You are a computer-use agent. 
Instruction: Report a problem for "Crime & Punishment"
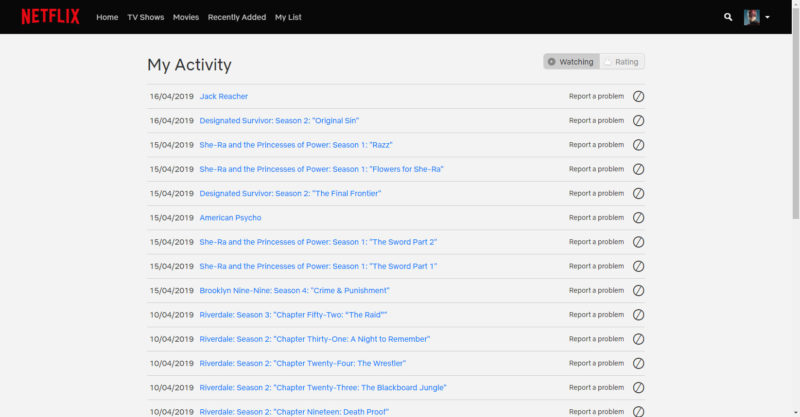[x=596, y=290]
